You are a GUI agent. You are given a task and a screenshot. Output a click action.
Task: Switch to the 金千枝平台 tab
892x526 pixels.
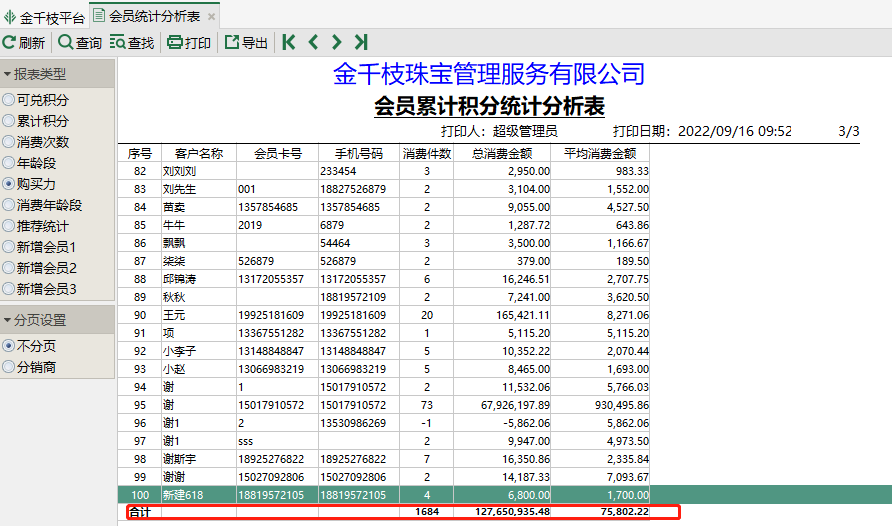(44, 18)
